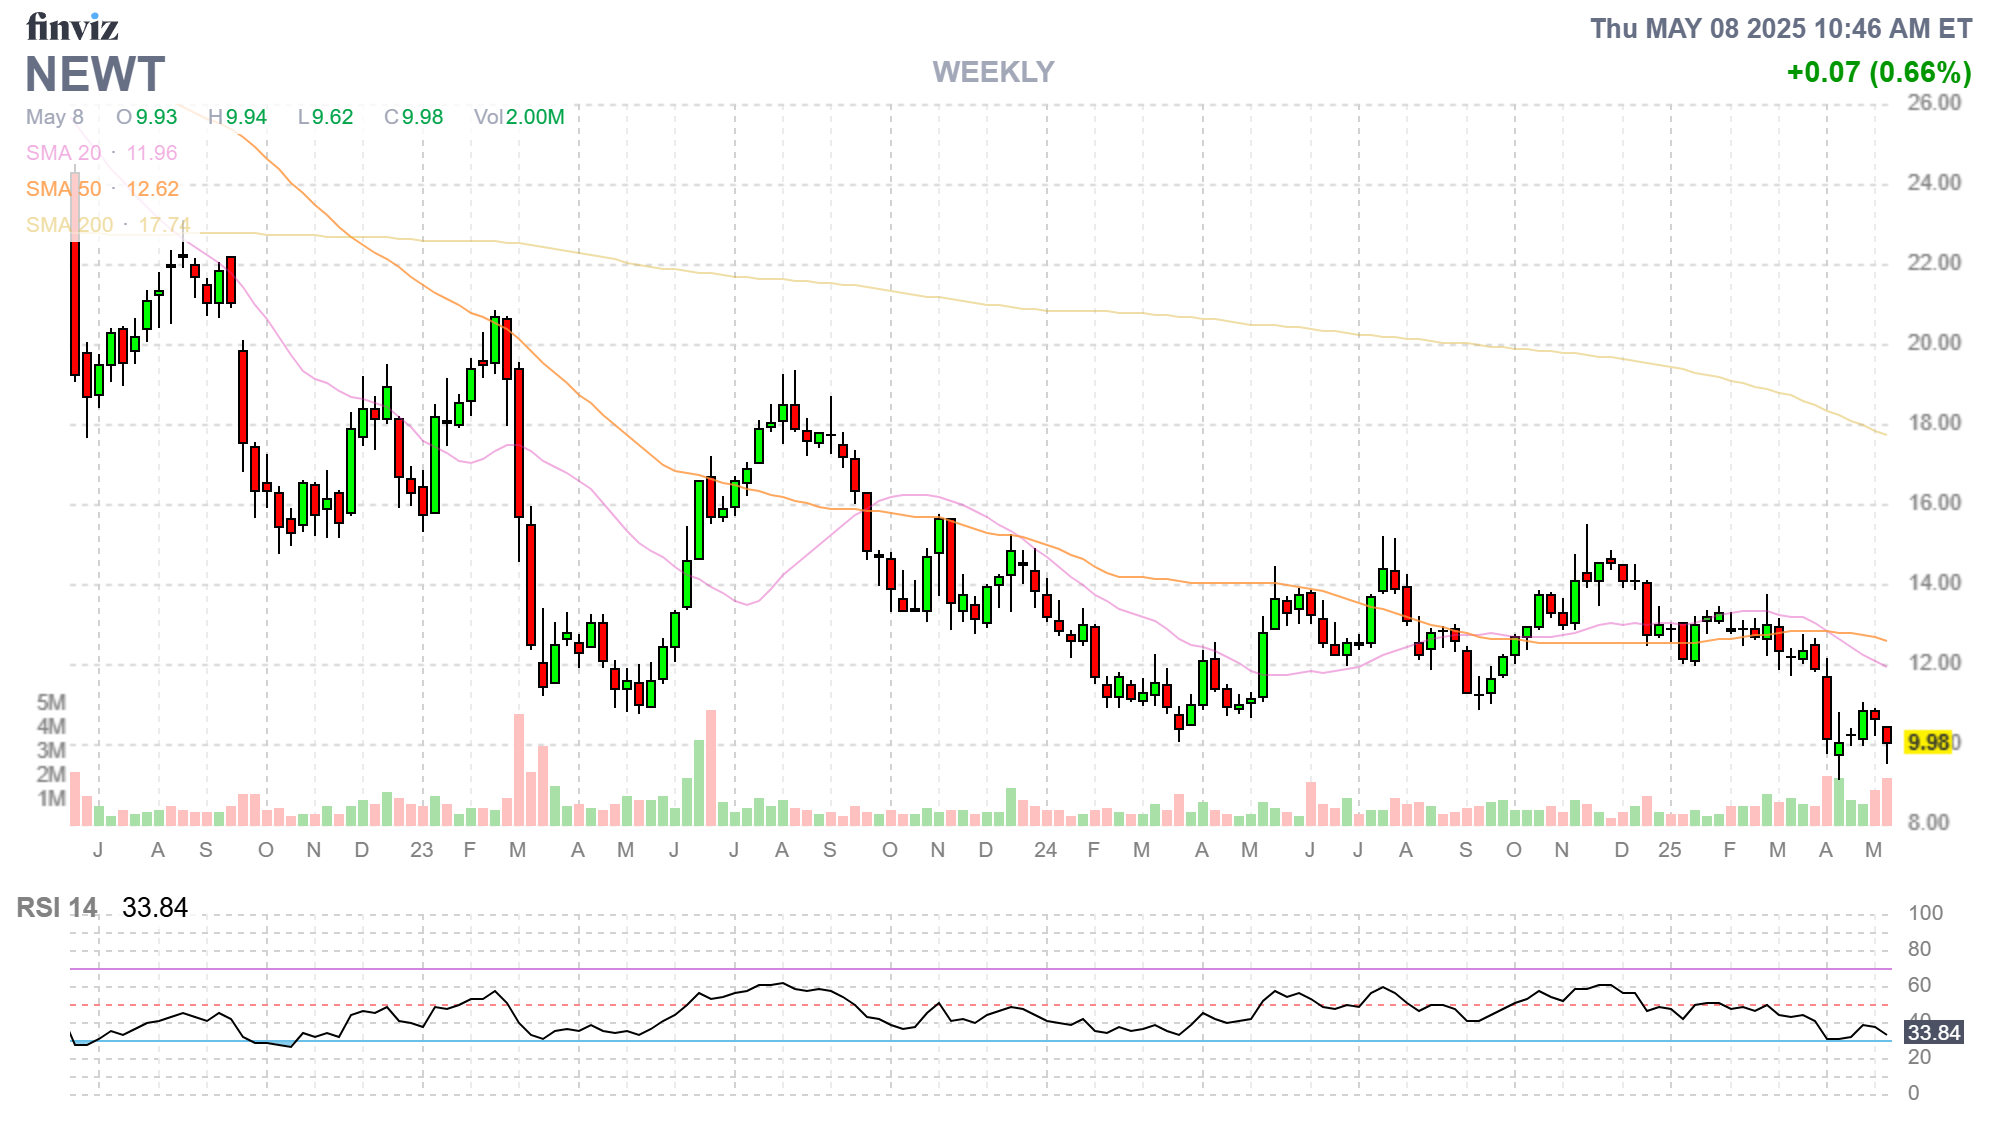Click the 26.00 price axis label
Screen dimensions: 1998x1124
(x=1934, y=103)
